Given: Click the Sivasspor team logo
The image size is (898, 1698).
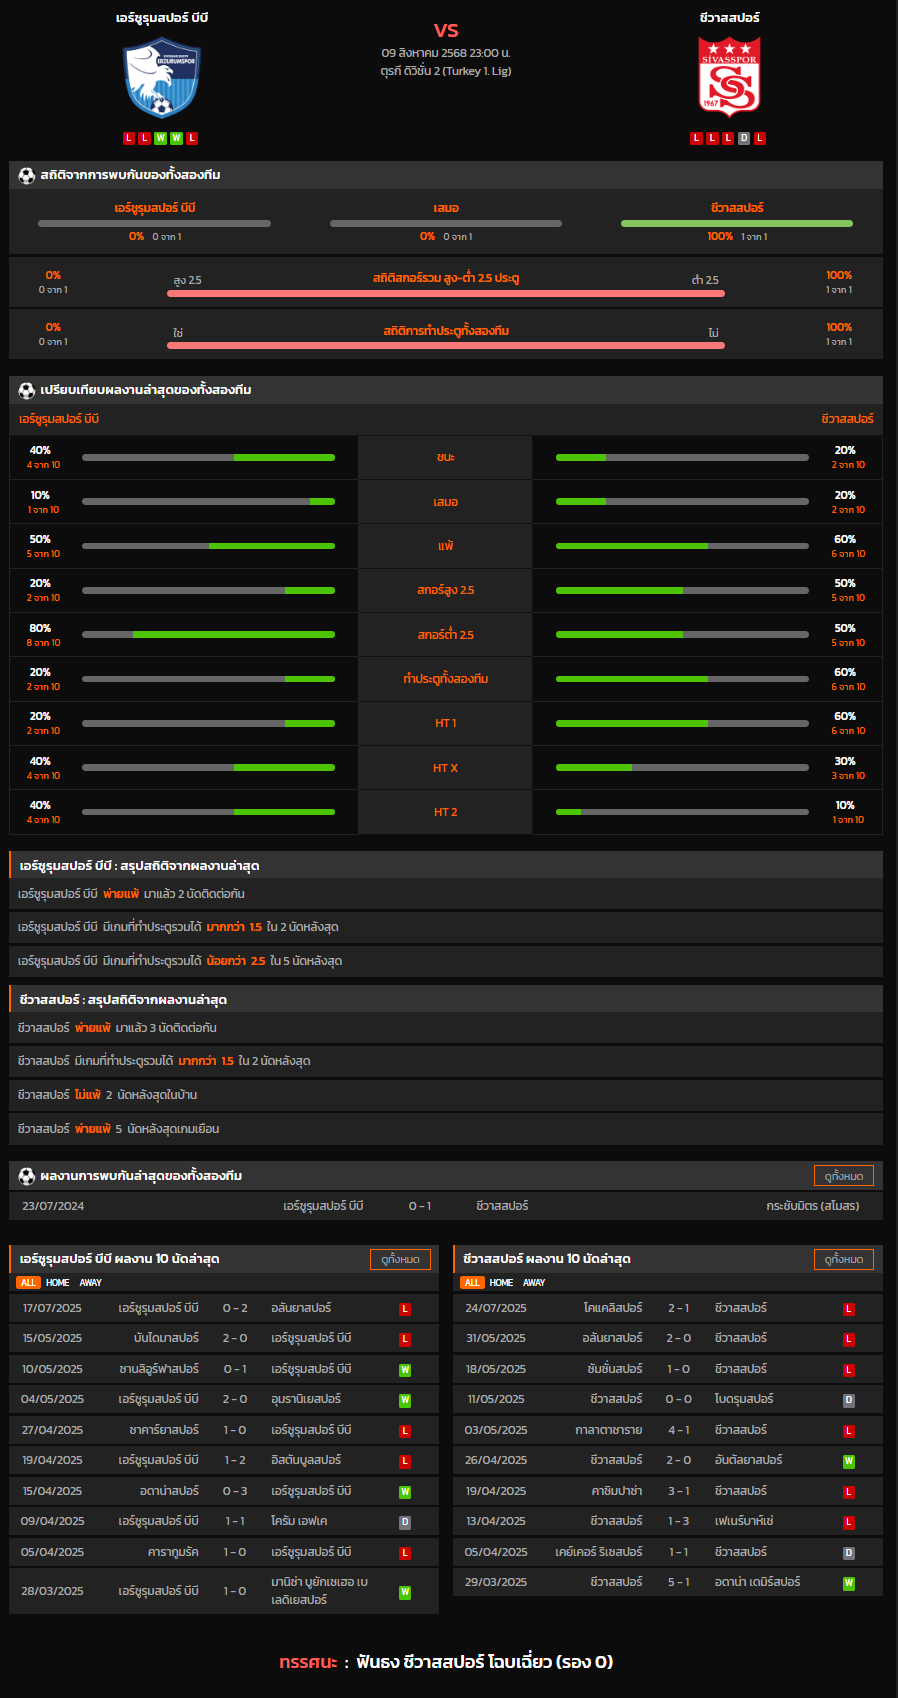Looking at the screenshot, I should point(729,78).
